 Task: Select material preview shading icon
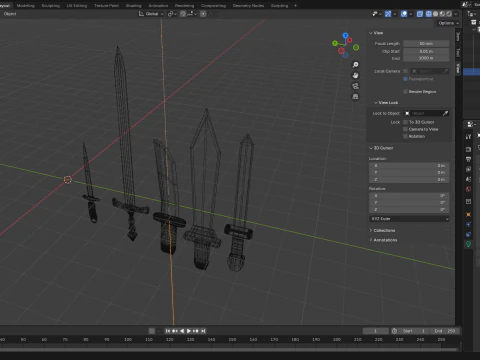442,14
